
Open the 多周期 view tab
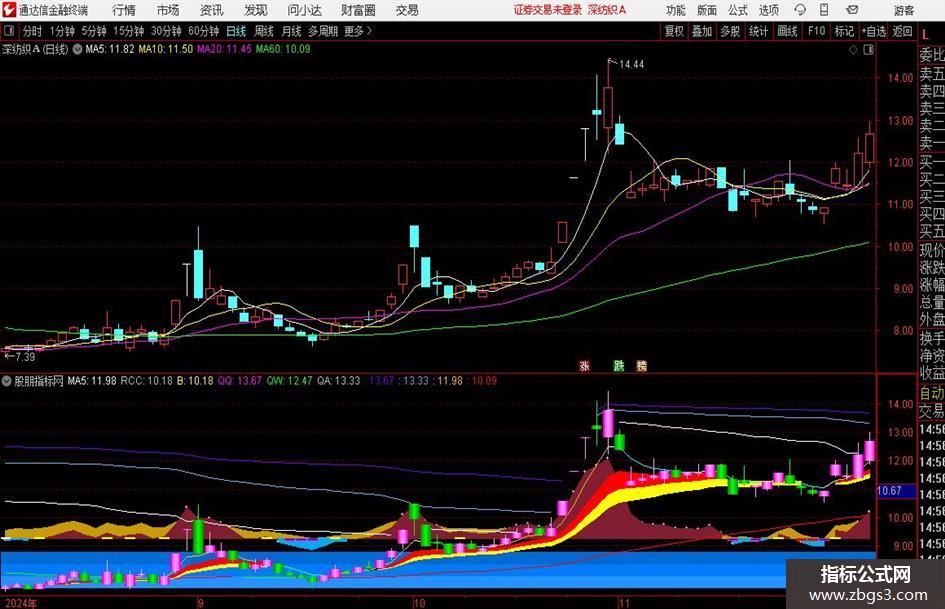click(323, 31)
